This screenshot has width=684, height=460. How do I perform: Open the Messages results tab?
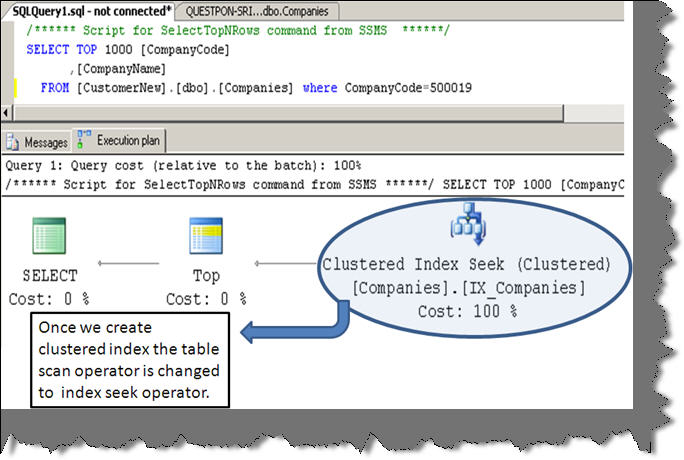(38, 142)
